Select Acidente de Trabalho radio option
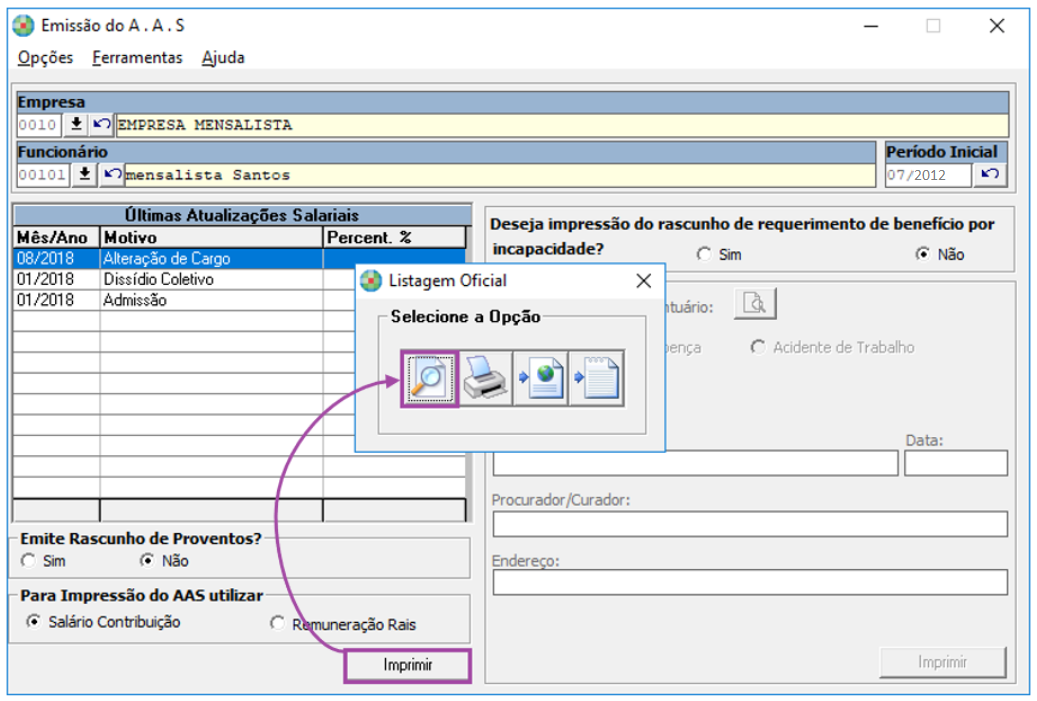This screenshot has width=1037, height=701. click(x=833, y=347)
